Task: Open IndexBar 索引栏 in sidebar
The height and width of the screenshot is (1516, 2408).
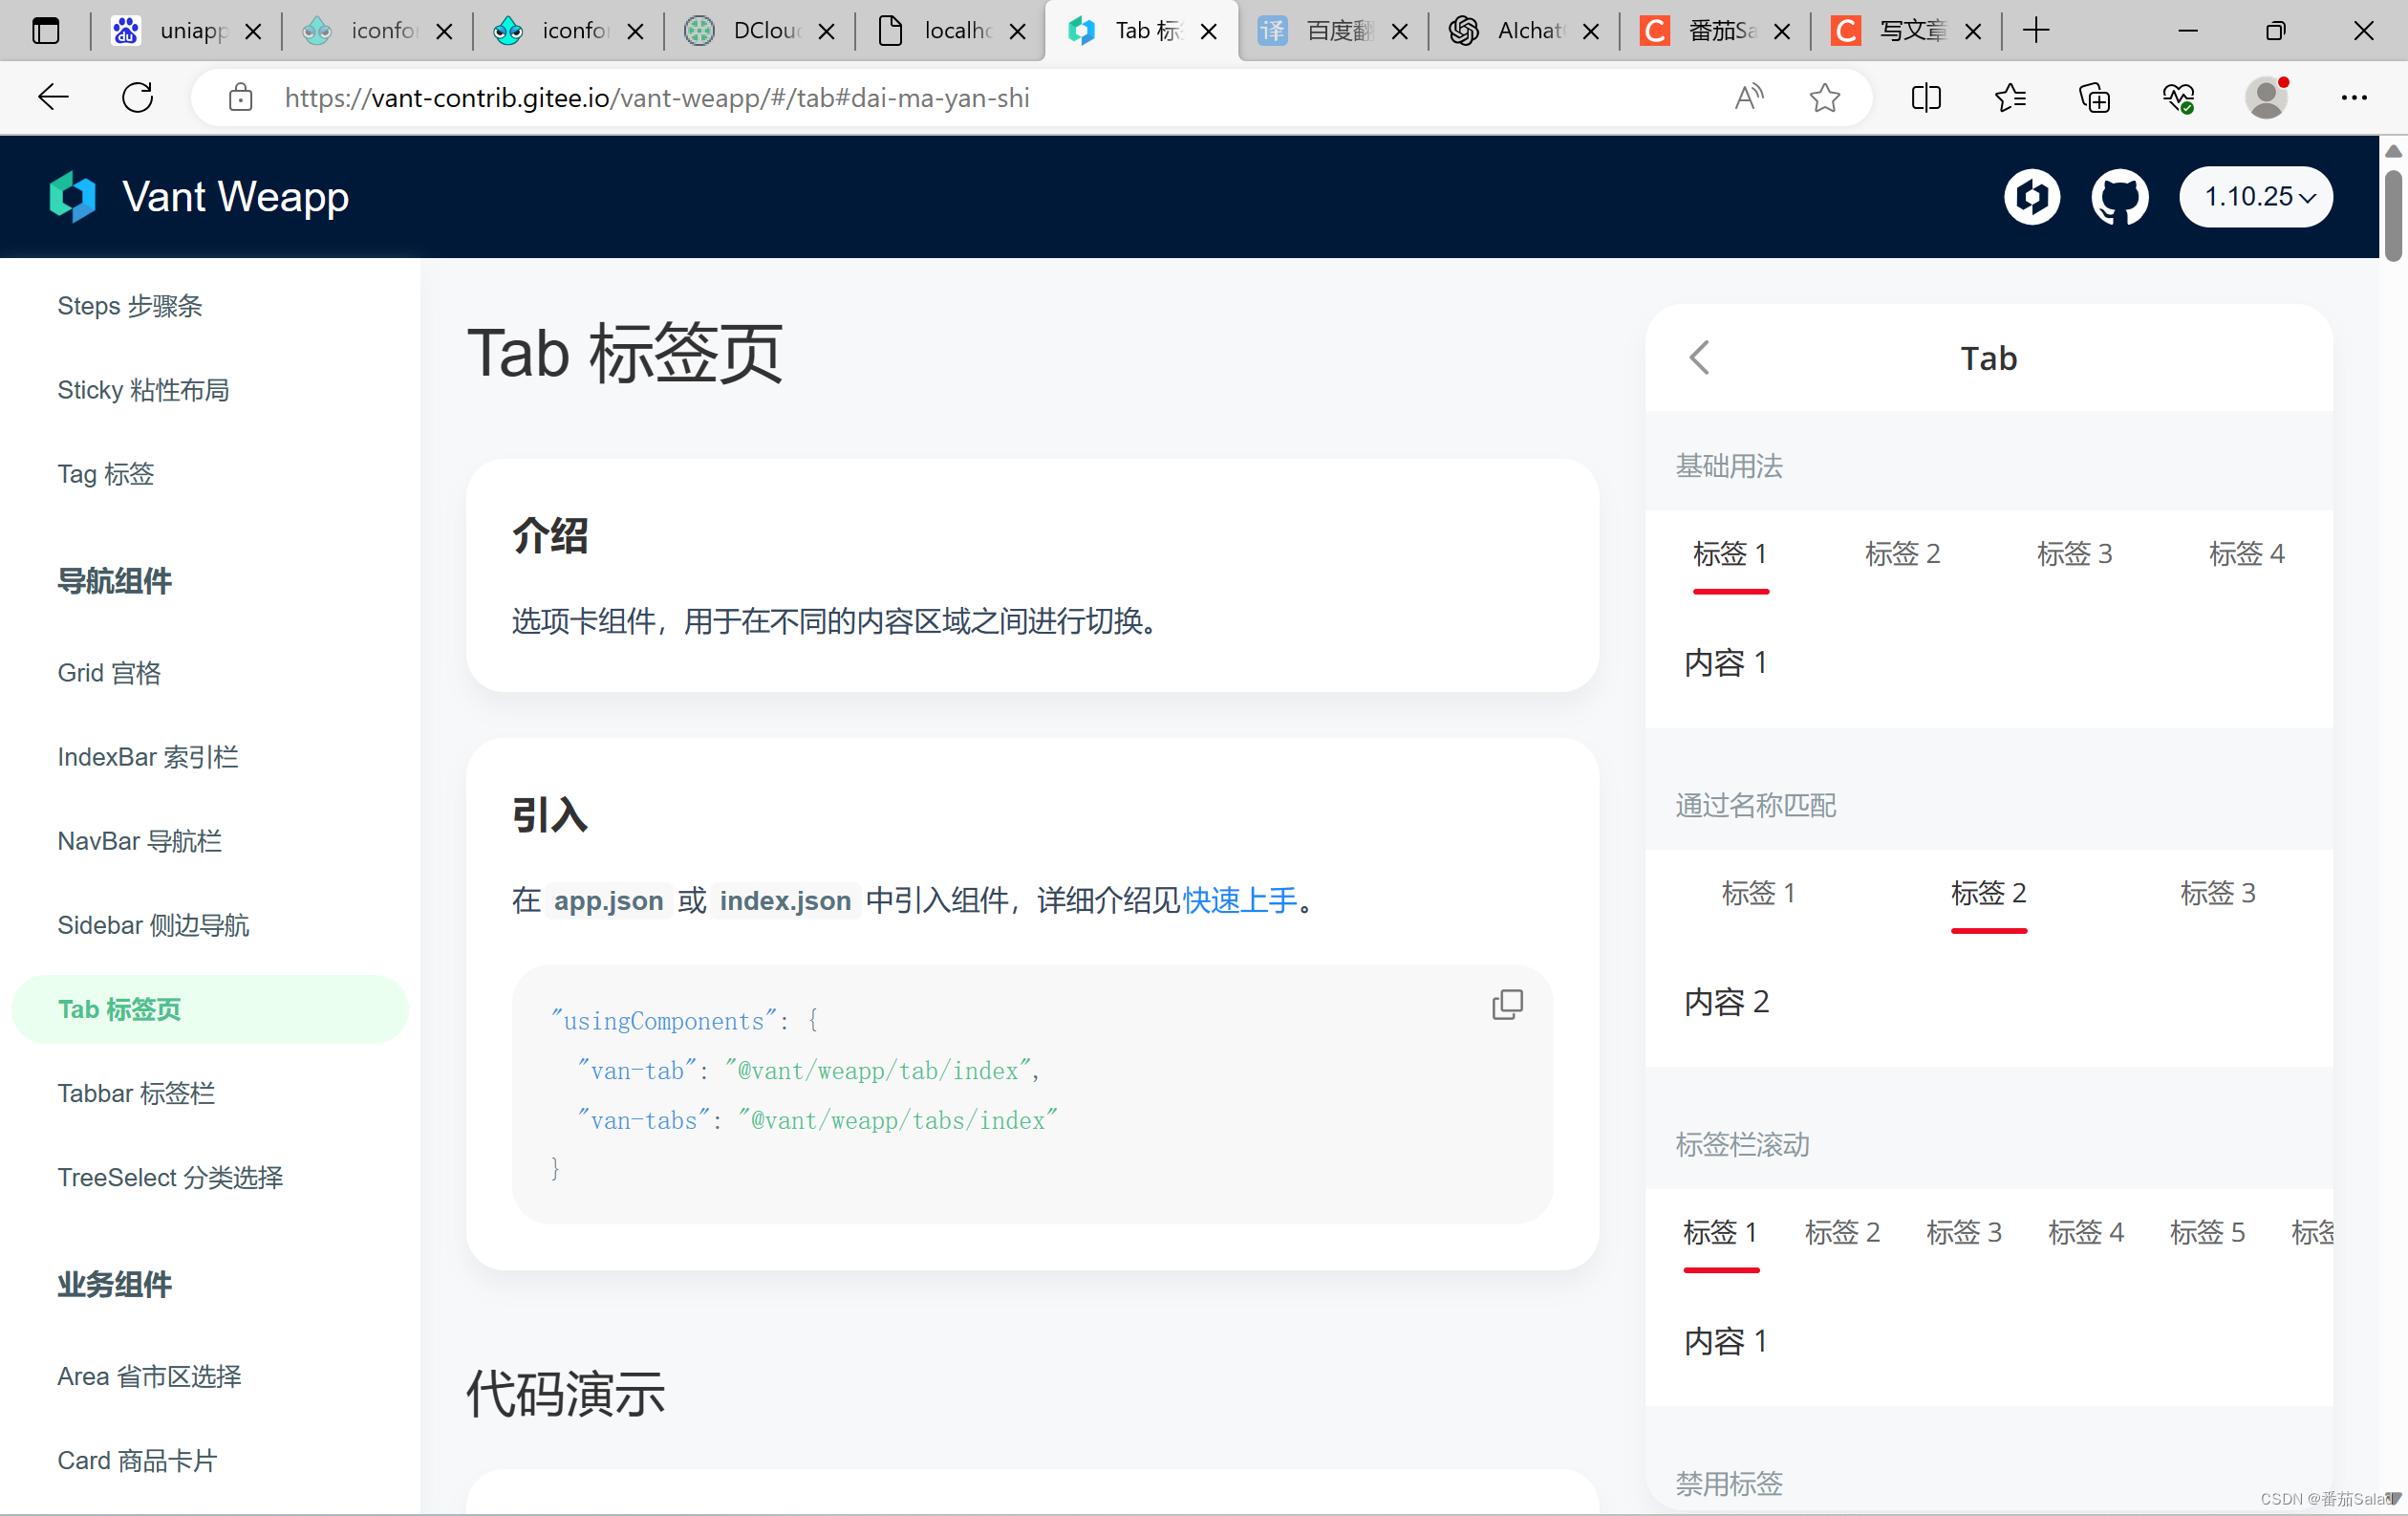Action: click(x=148, y=757)
